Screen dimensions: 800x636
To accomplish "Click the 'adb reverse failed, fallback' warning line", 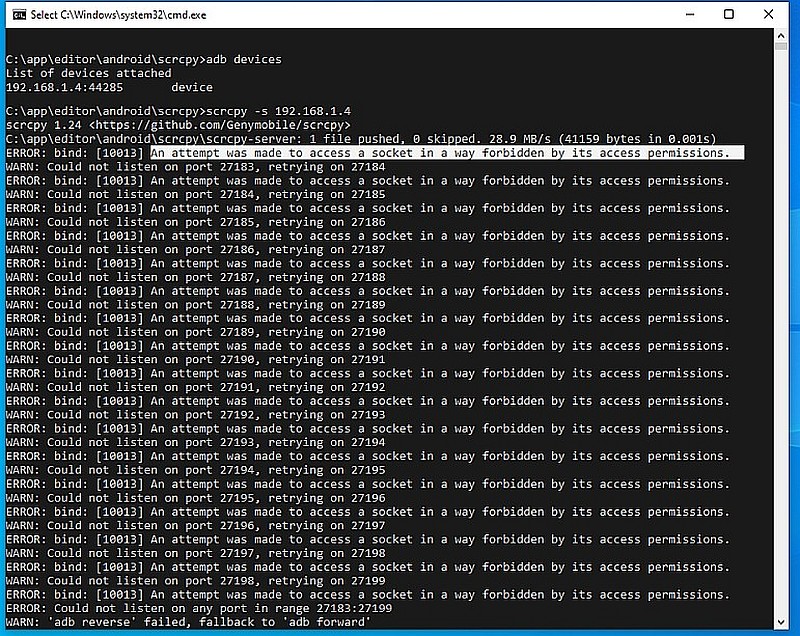I will point(188,622).
